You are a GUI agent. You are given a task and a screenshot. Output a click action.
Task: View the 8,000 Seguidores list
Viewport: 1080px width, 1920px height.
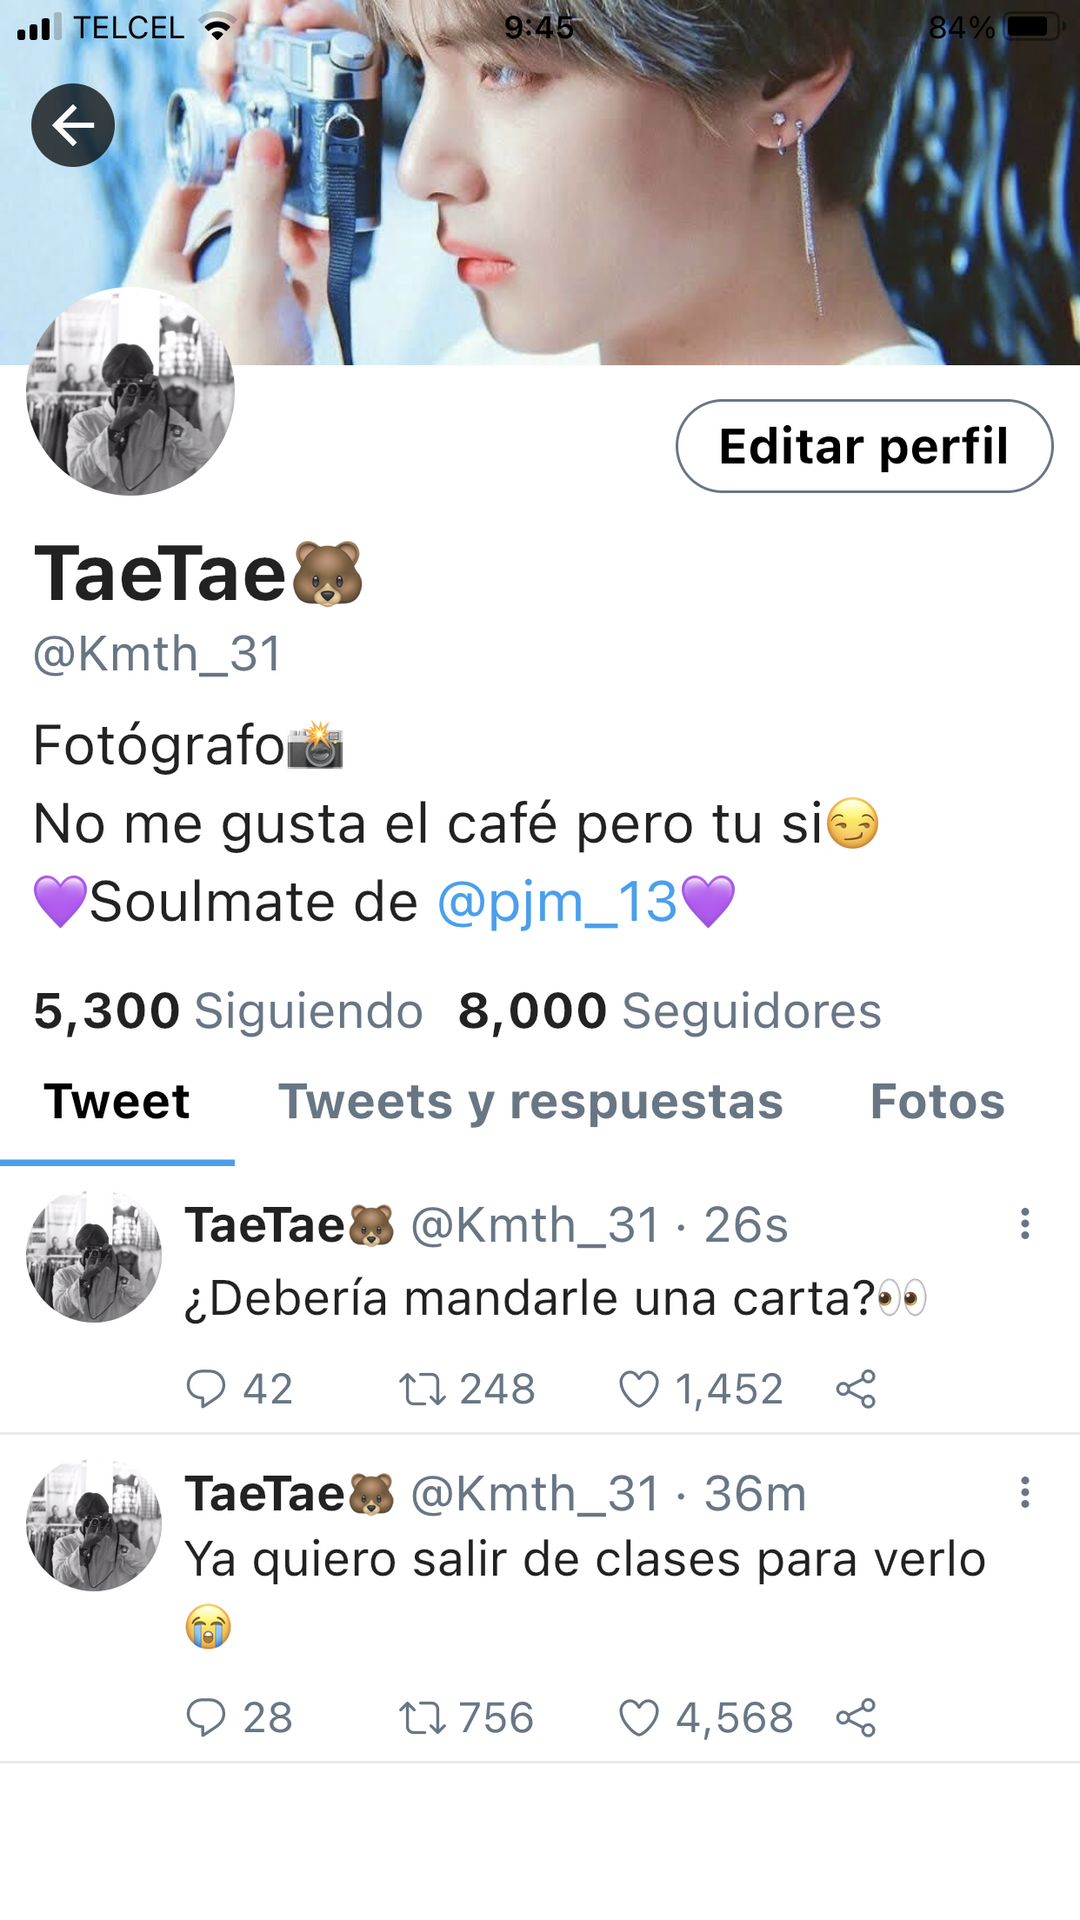coord(670,1011)
